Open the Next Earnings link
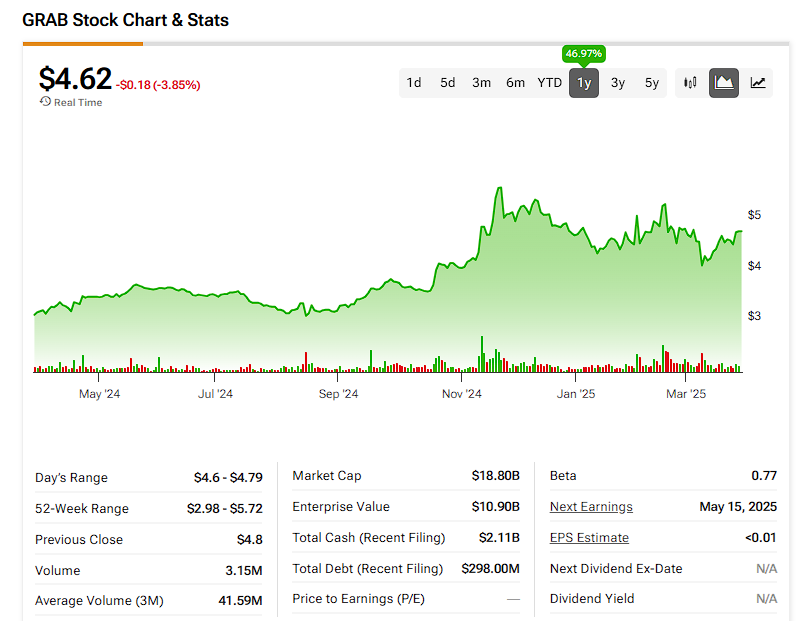804x621 pixels. coord(591,507)
